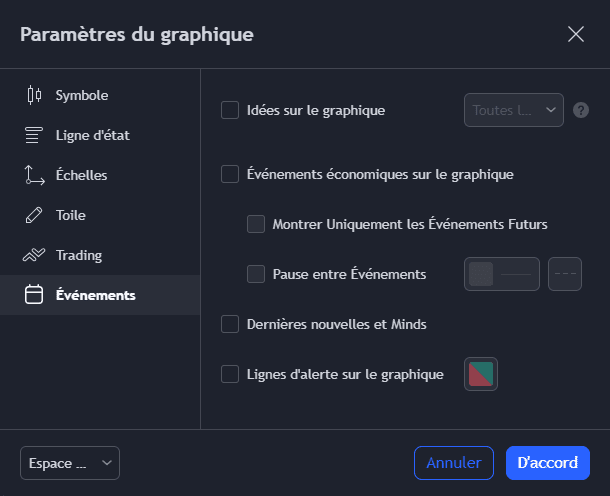Click the Symbole candlestick icon
610x496 pixels.
pos(34,96)
